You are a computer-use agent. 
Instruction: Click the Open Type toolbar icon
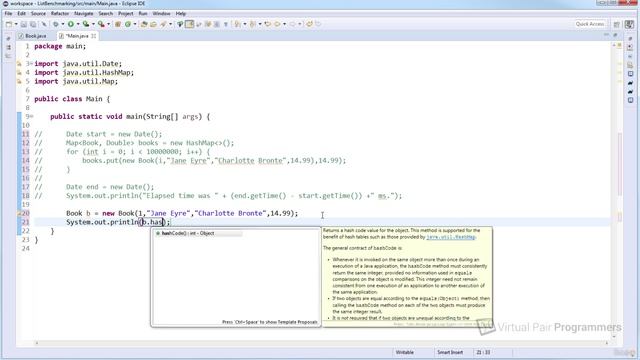(144, 24)
